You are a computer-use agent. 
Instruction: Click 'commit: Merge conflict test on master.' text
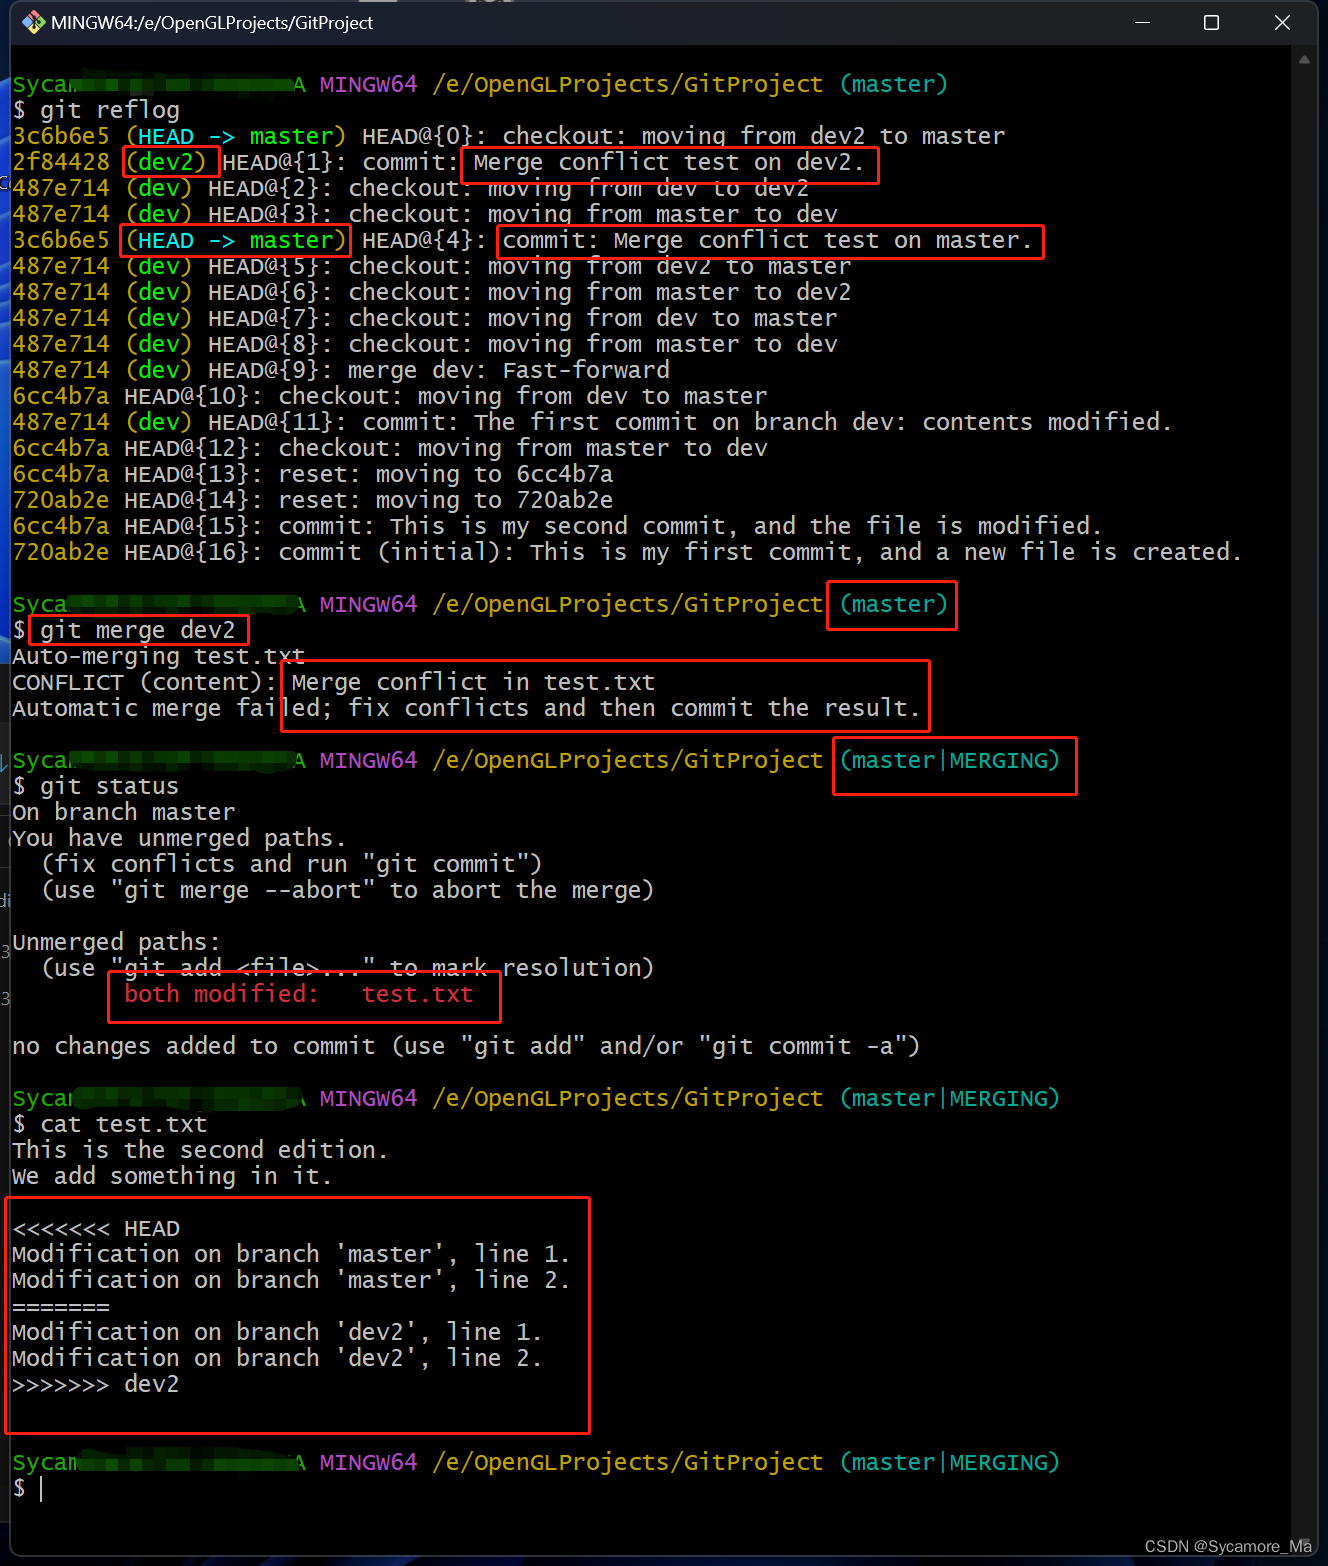[767, 240]
